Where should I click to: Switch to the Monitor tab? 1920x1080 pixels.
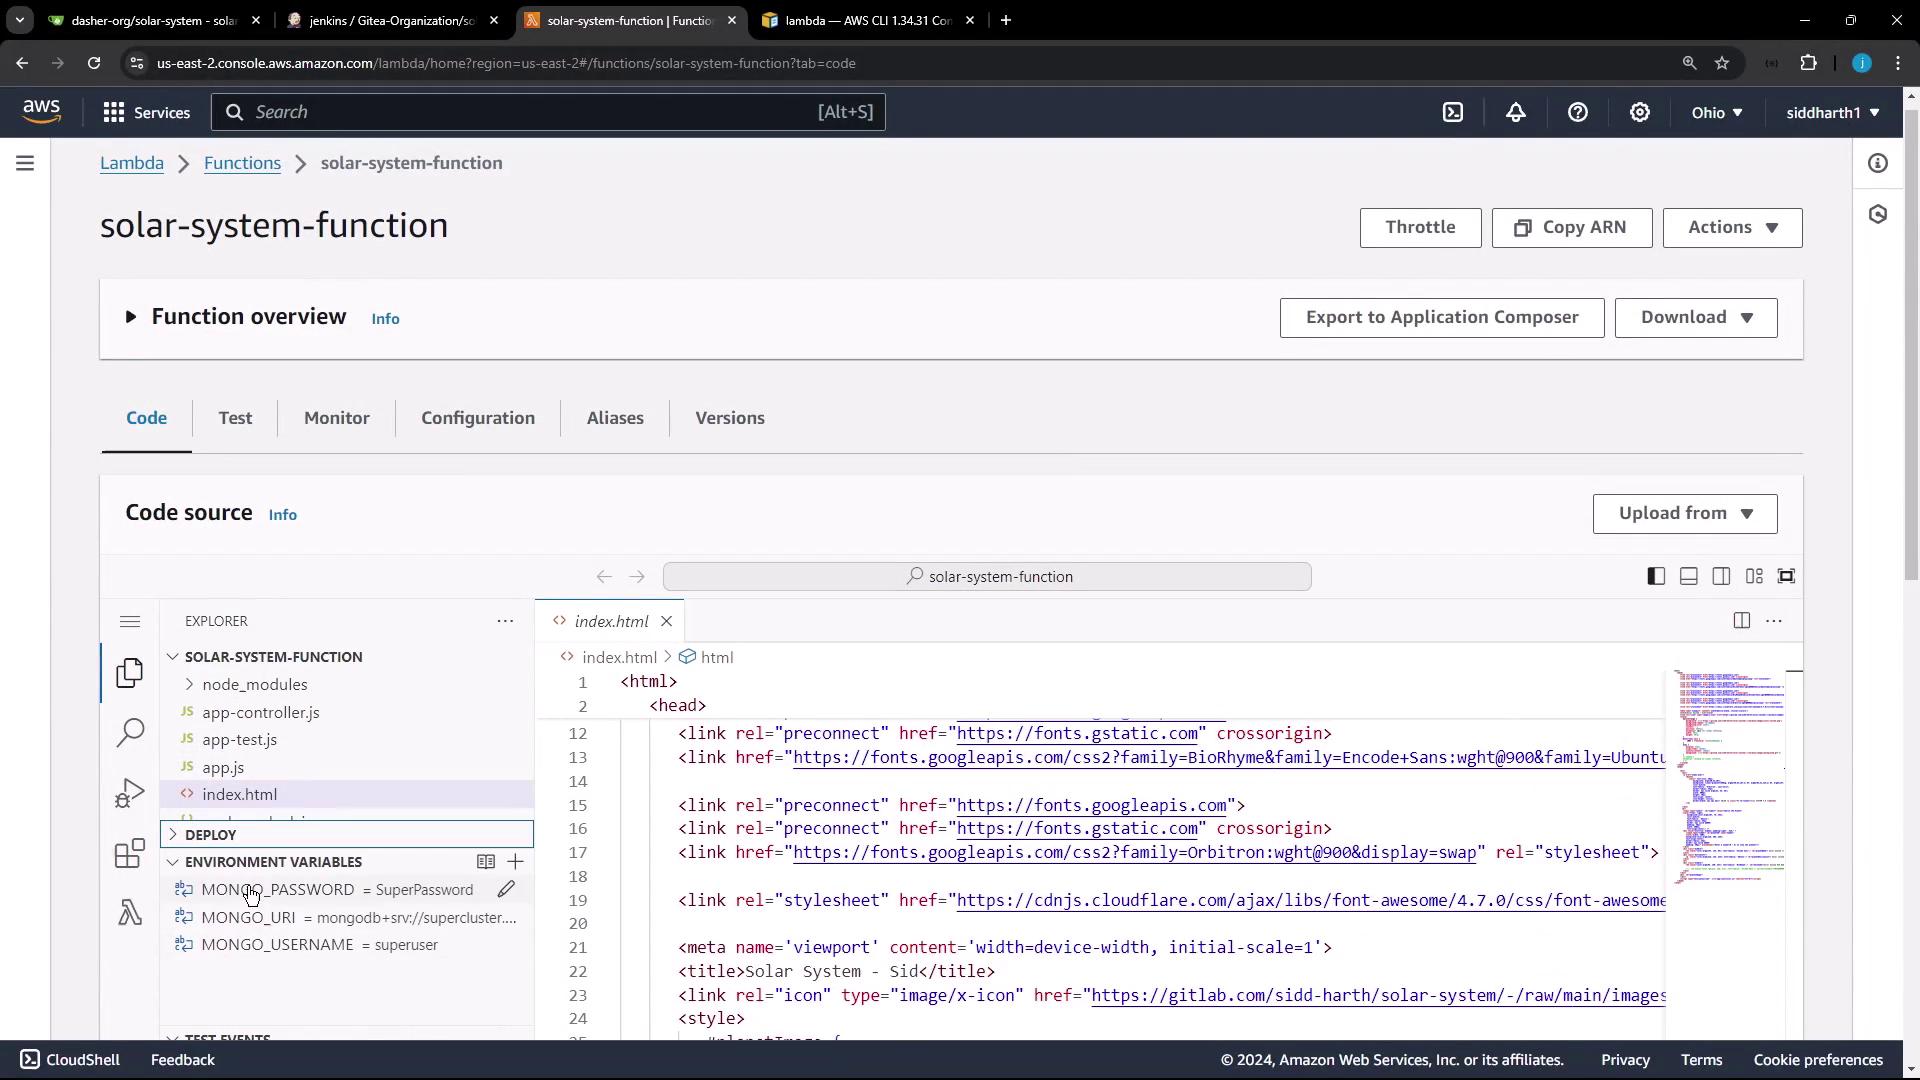(x=336, y=418)
